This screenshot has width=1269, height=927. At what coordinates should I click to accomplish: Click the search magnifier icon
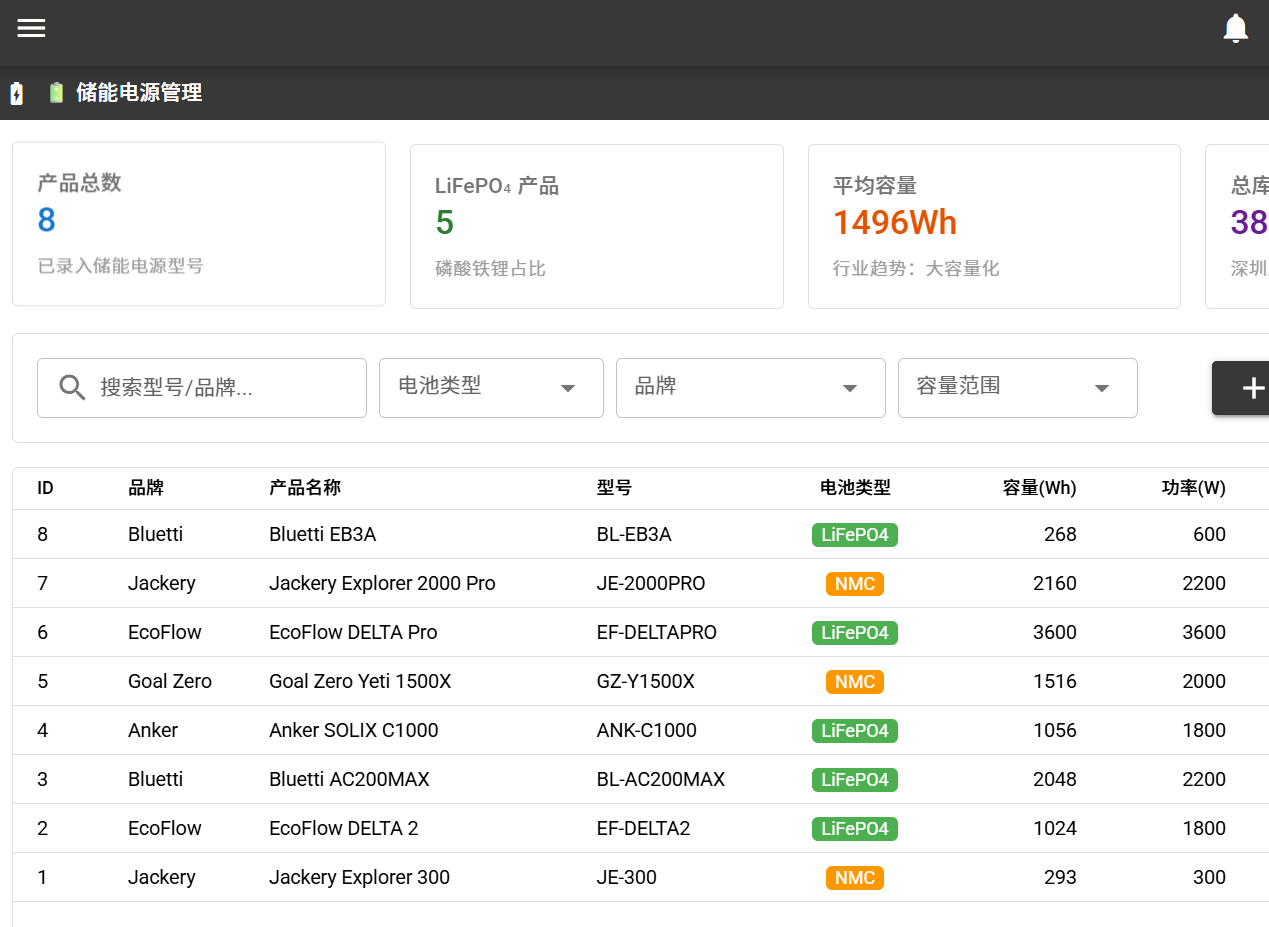click(x=72, y=388)
